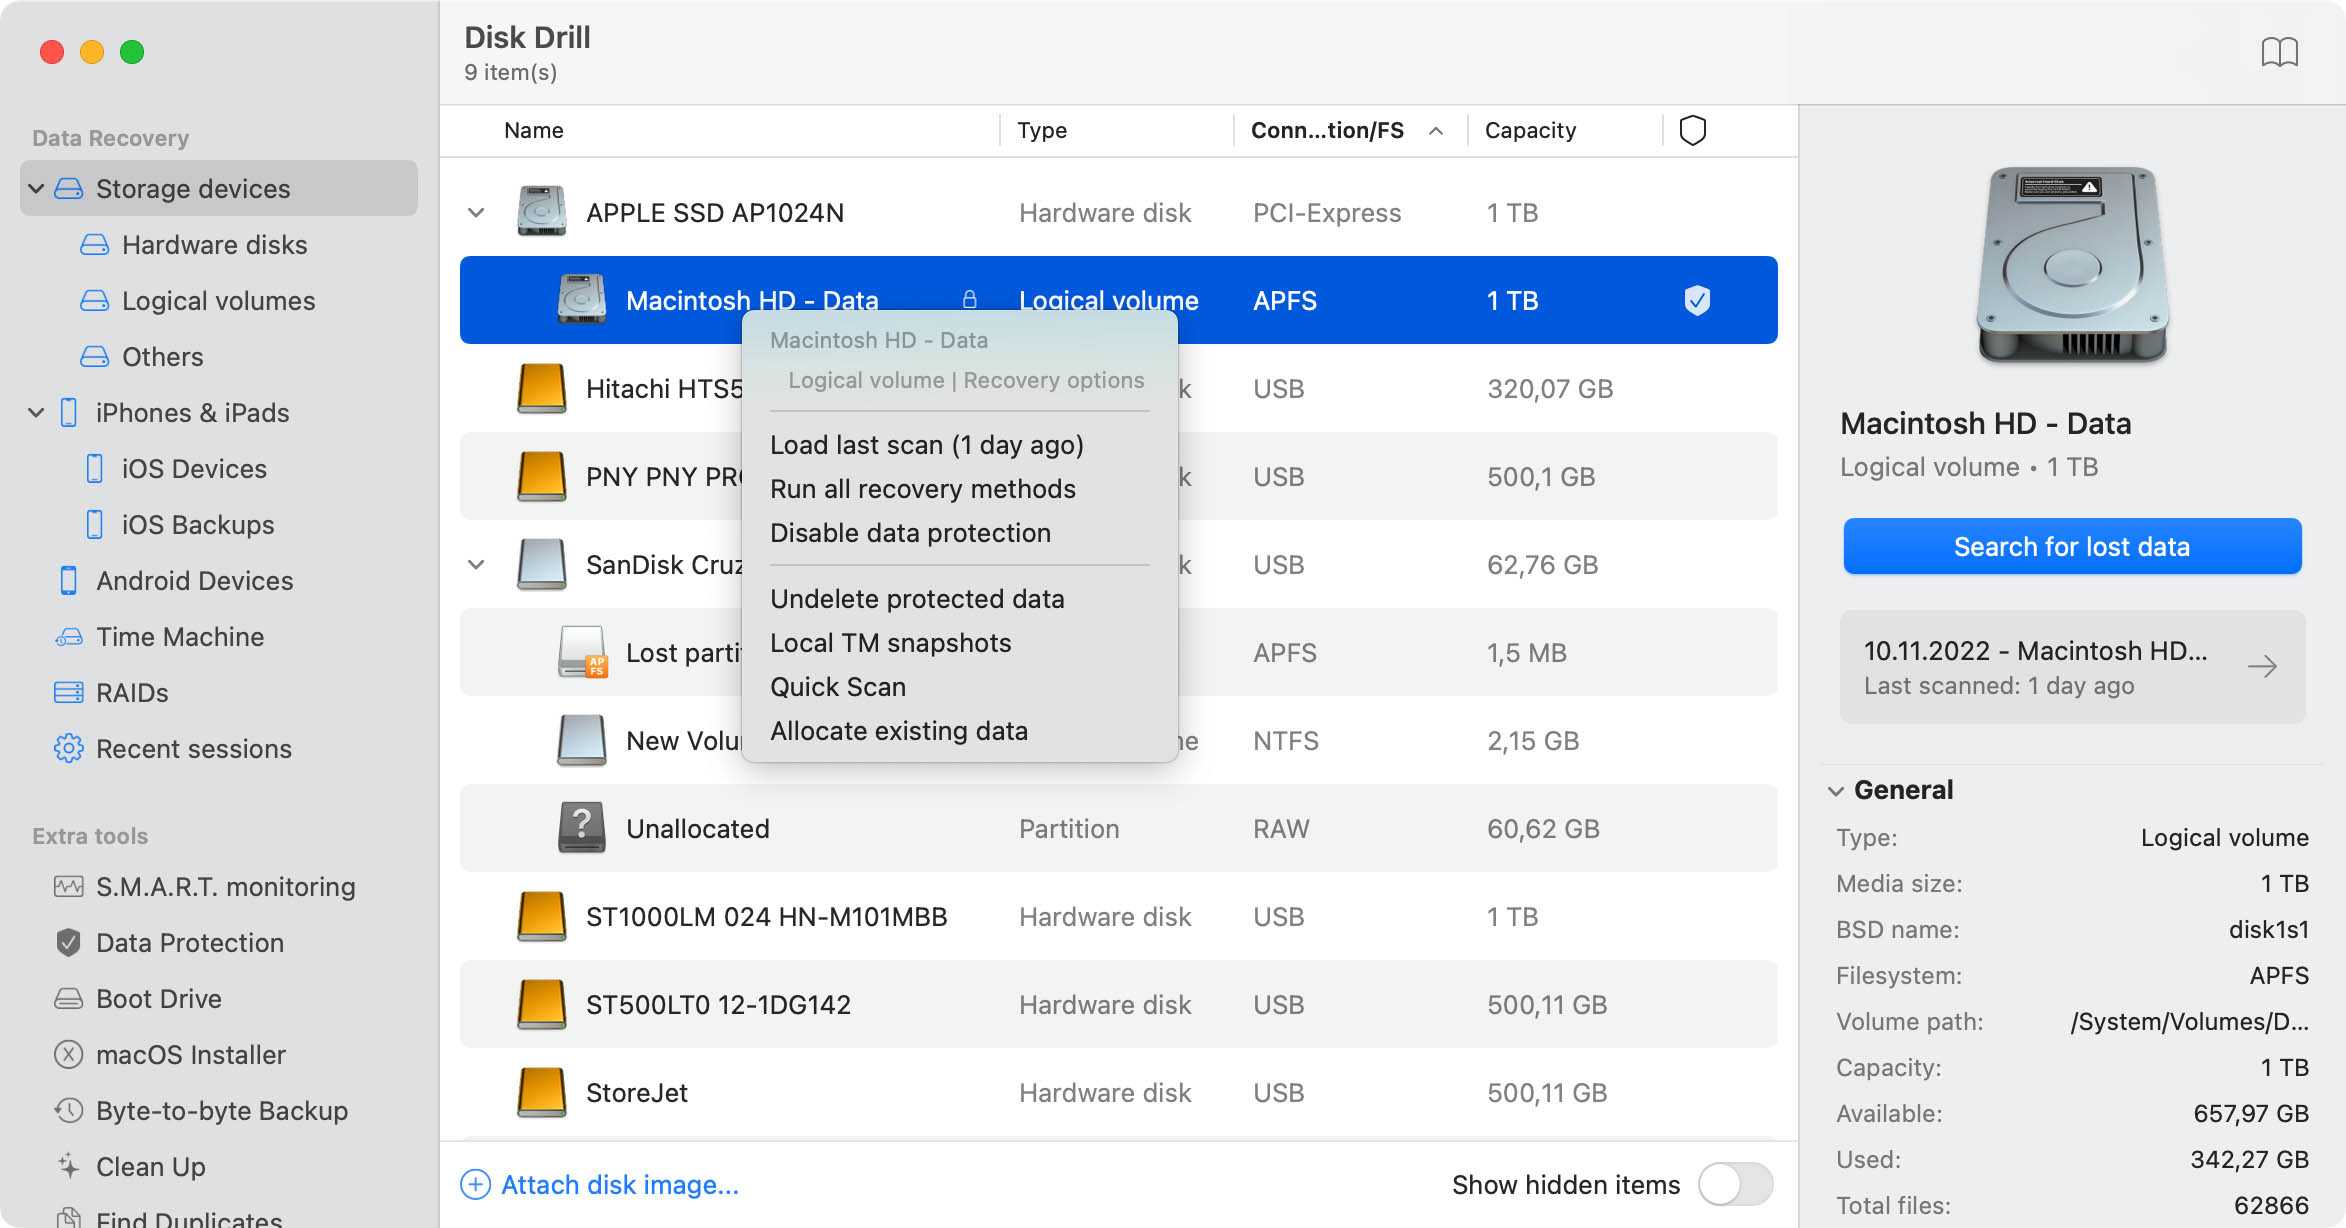Click the SanDisk Cruzer drive icon
2346x1228 pixels.
point(541,564)
